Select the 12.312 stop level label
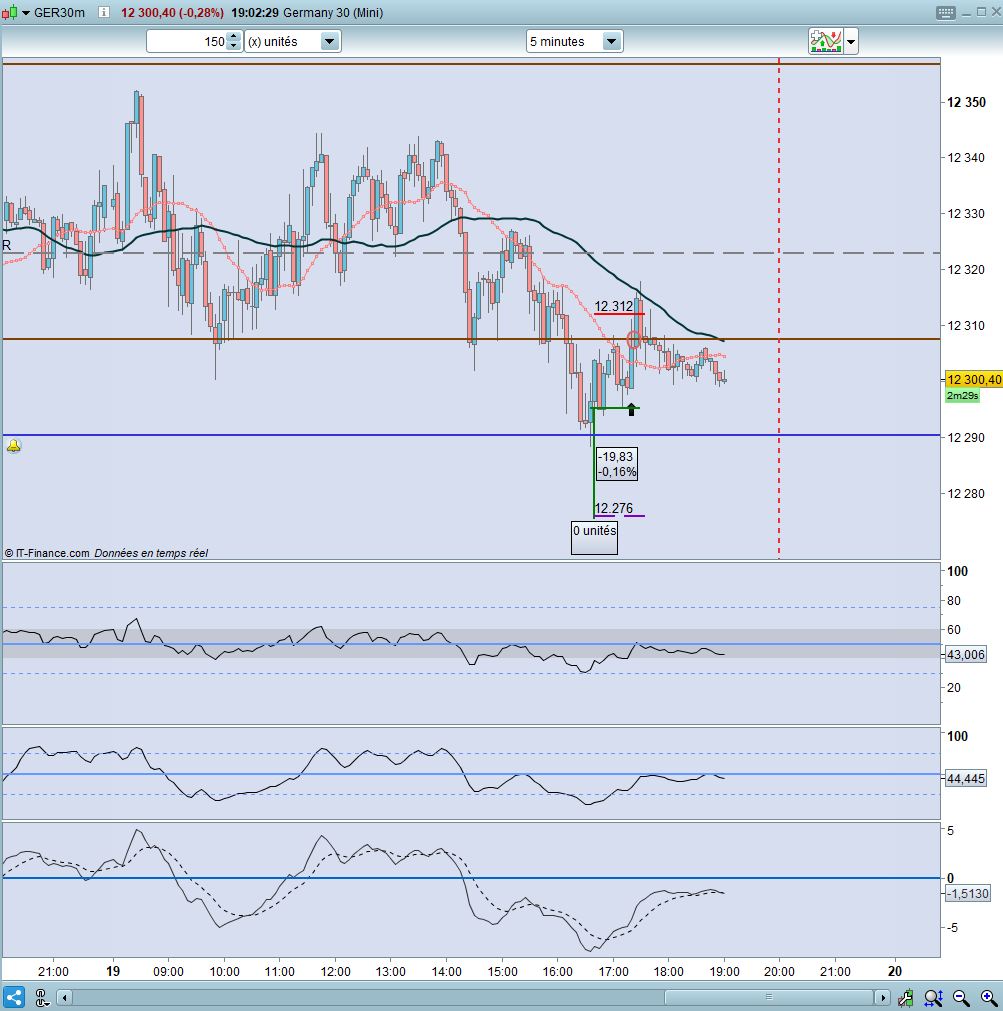 click(614, 306)
